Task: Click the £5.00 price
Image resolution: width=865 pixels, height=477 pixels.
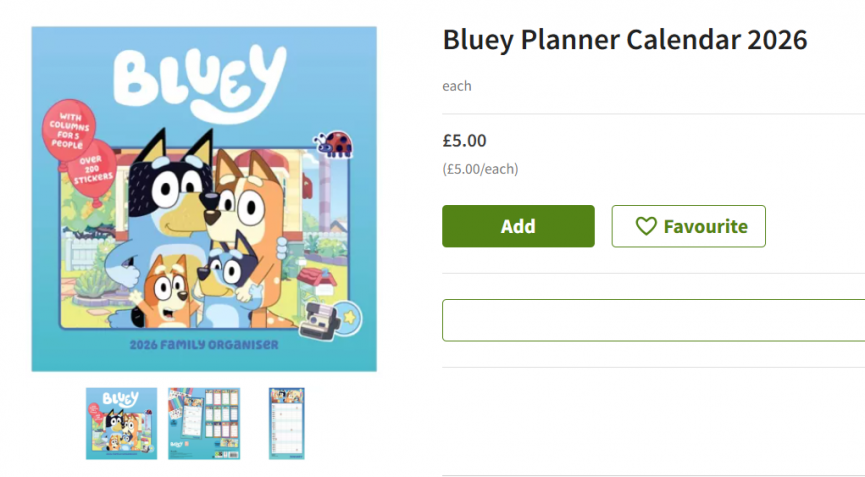Action: (464, 141)
